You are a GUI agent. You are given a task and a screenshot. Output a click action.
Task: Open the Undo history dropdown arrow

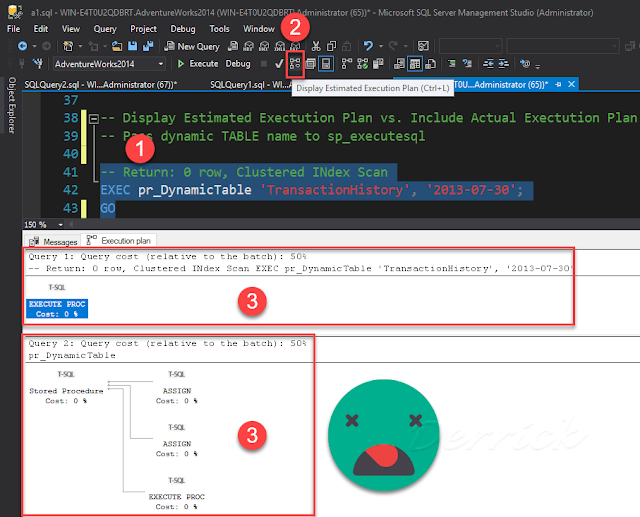tap(381, 46)
